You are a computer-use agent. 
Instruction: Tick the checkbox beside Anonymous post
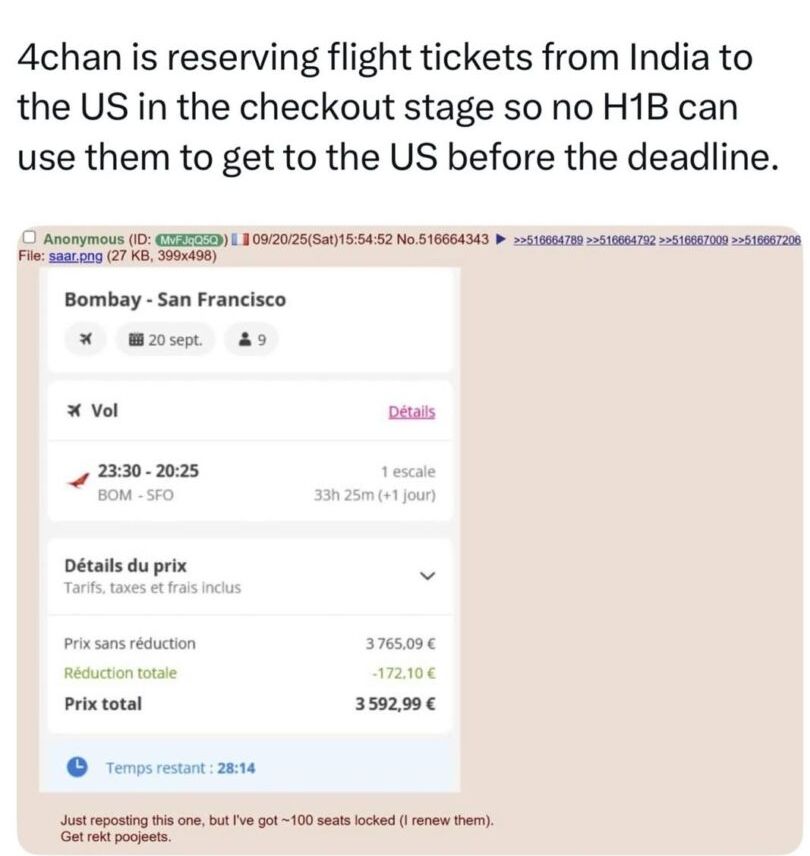pos(29,239)
